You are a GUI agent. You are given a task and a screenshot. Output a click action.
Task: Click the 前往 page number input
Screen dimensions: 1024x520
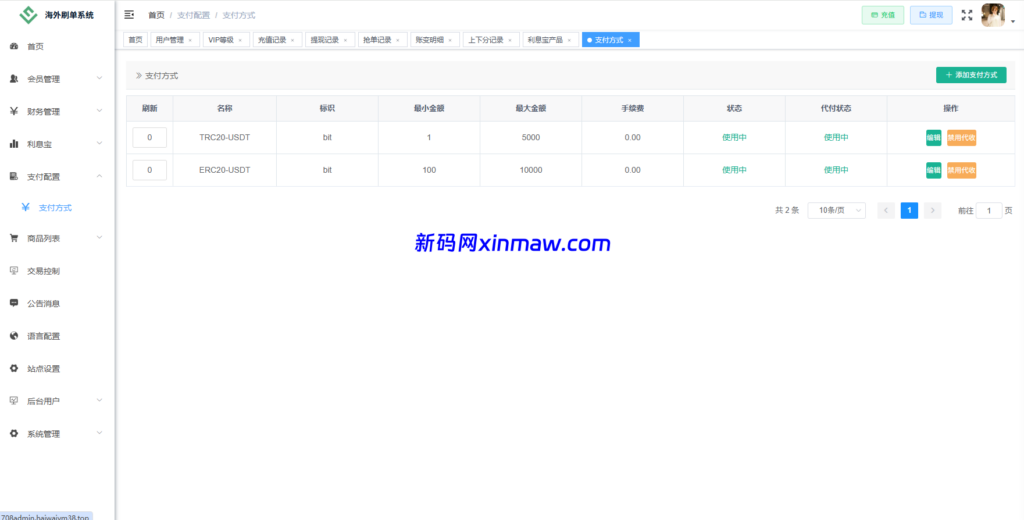click(989, 210)
